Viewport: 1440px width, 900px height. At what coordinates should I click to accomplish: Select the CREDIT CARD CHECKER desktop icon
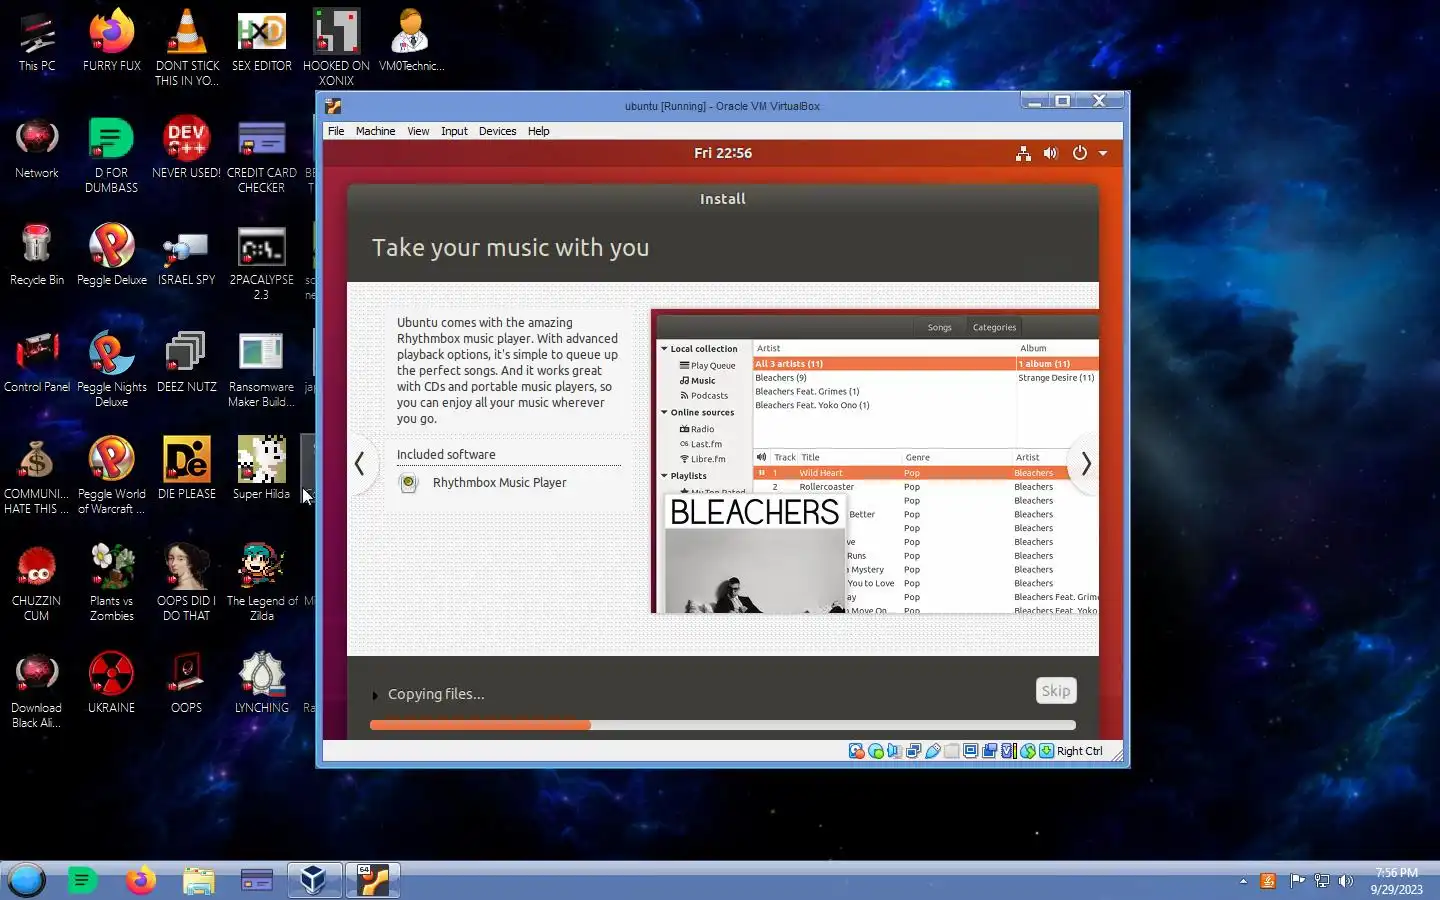coord(262,155)
